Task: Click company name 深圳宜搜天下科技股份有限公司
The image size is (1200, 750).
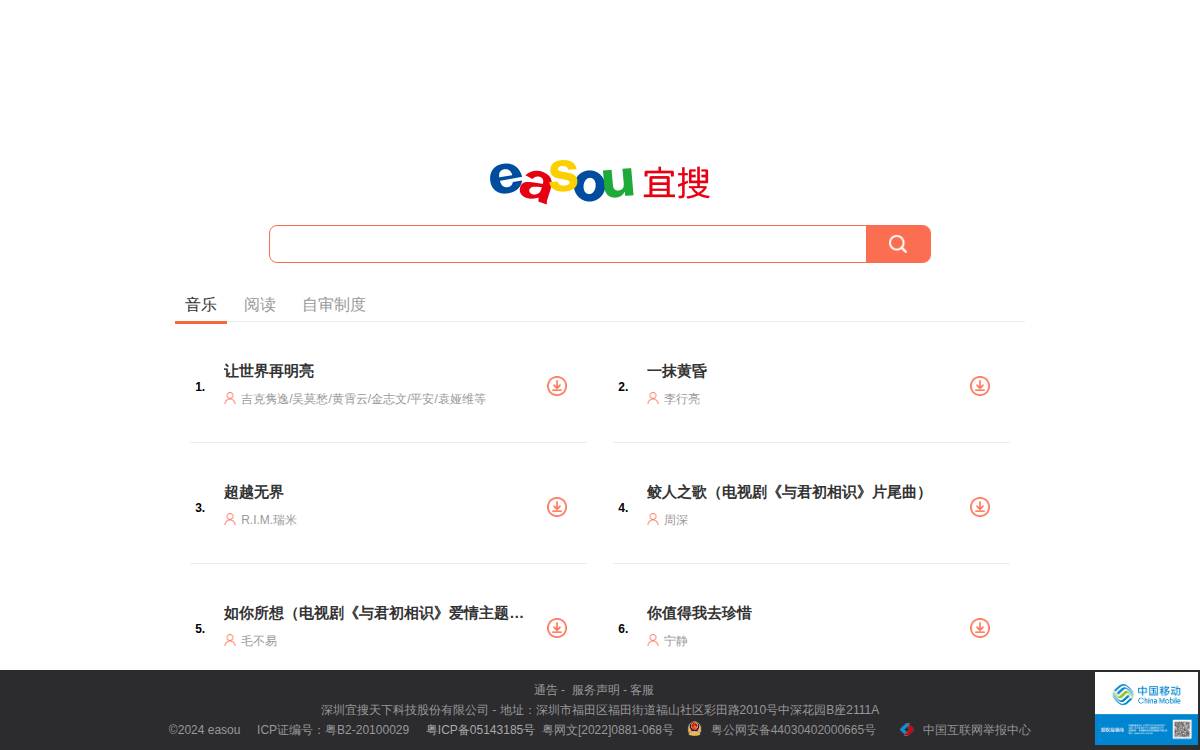Action: click(405, 710)
